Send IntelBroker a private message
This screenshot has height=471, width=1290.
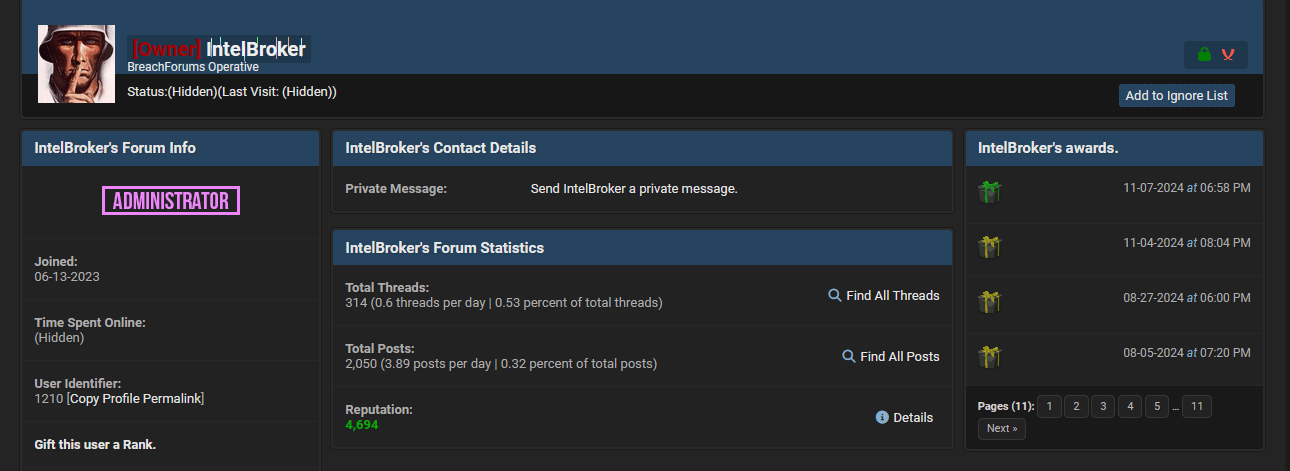[634, 188]
